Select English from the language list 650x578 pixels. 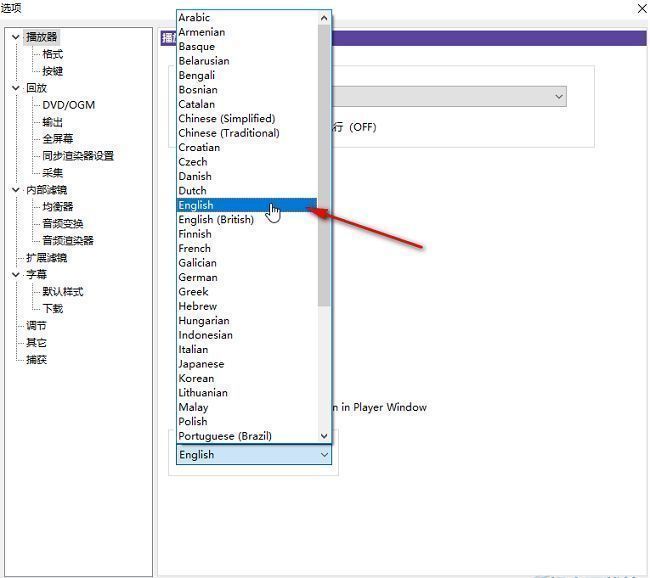click(x=196, y=205)
